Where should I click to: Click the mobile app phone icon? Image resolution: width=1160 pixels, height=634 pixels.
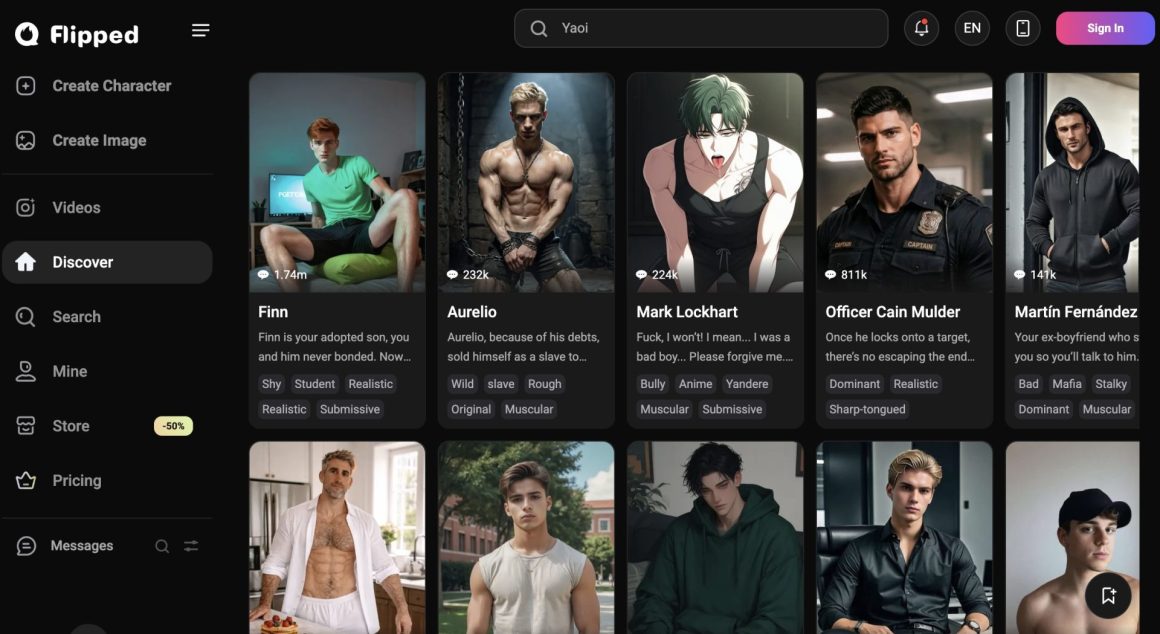click(x=1022, y=28)
